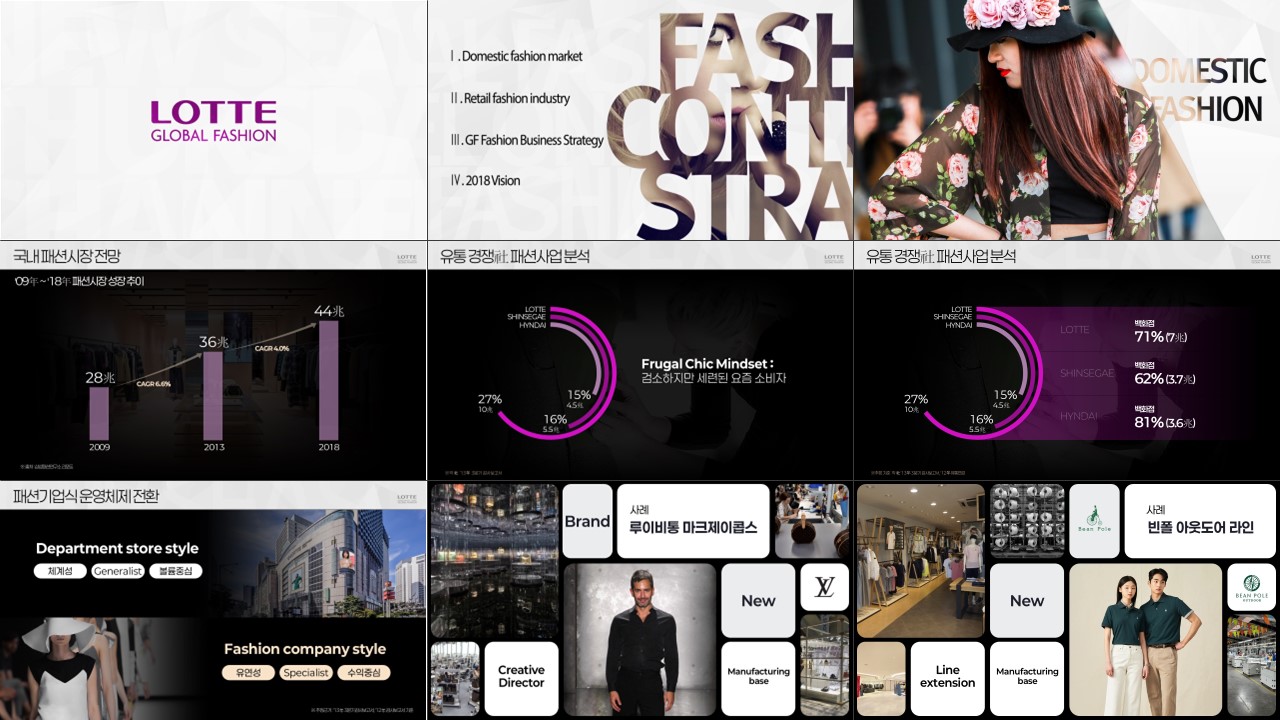The height and width of the screenshot is (720, 1280).
Task: Click the 루이비통 마크제이콥스 case title
Action: pyautogui.click(x=693, y=521)
